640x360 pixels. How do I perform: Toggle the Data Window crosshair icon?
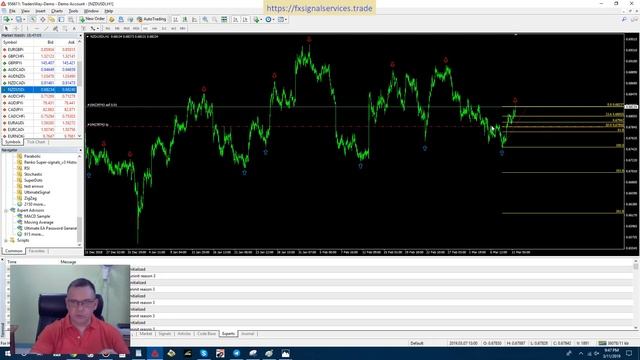click(42, 19)
